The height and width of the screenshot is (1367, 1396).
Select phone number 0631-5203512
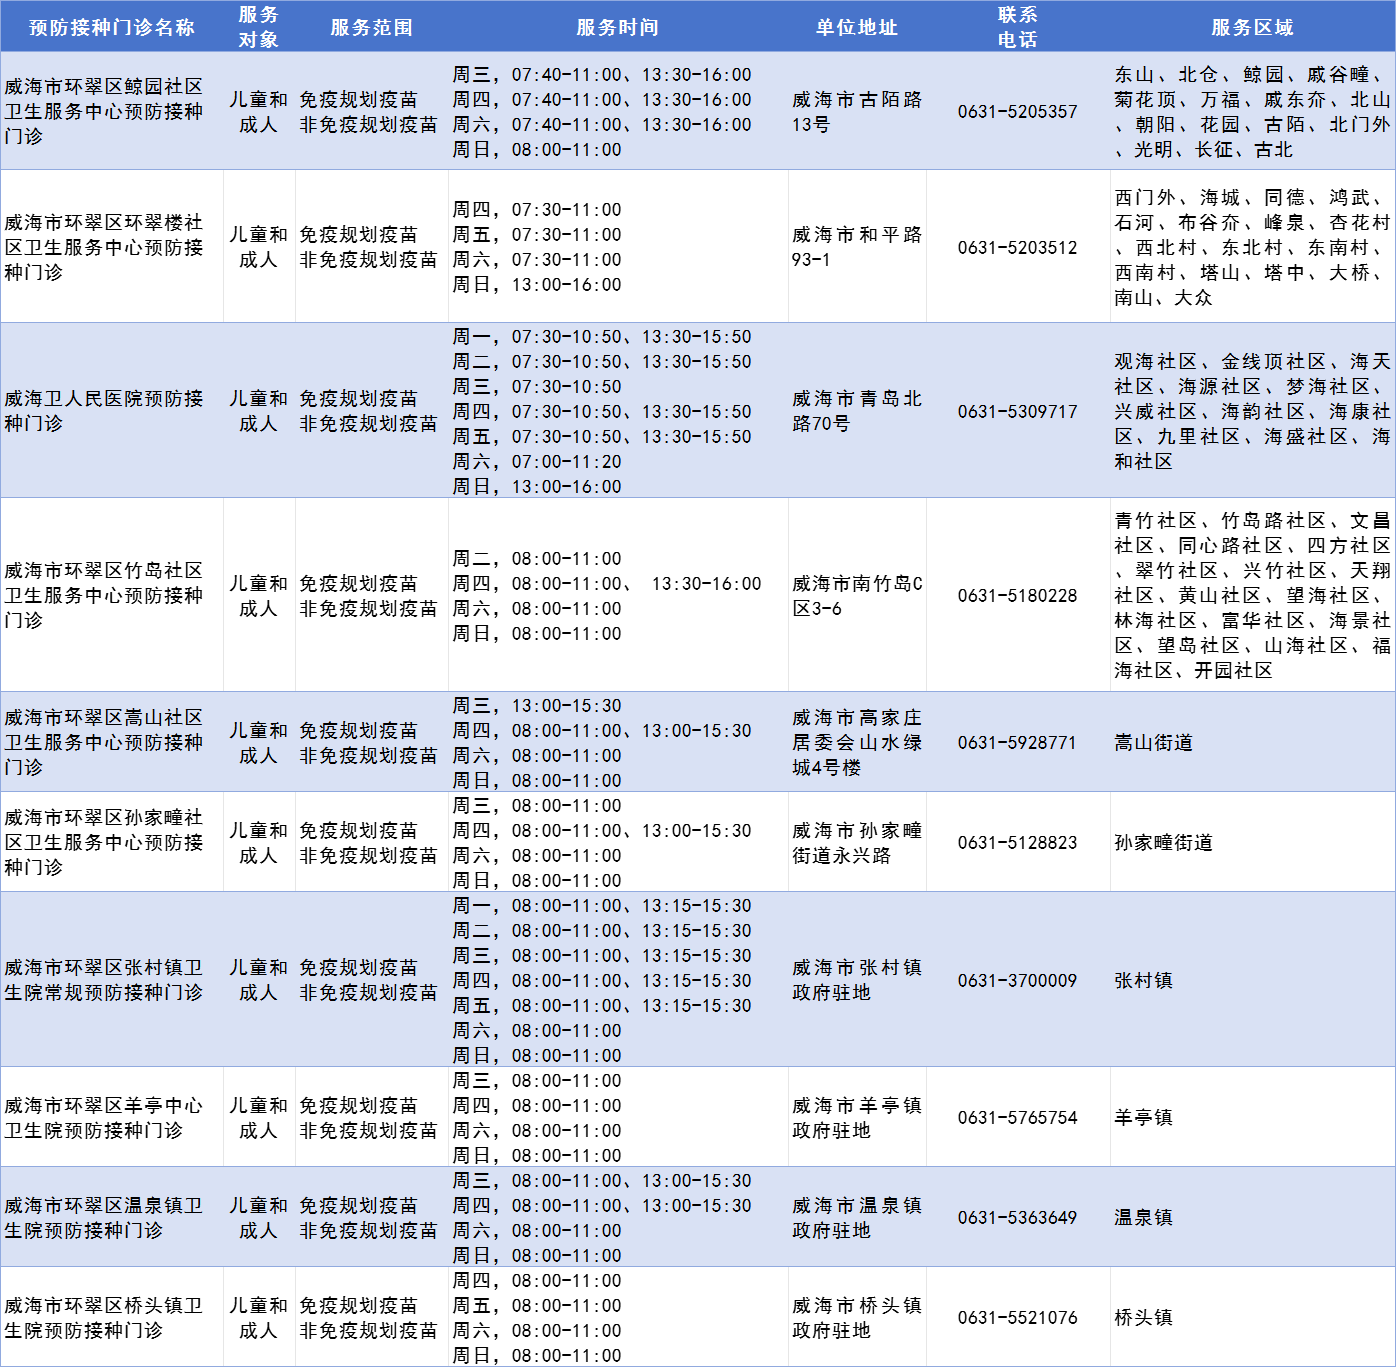[1017, 248]
